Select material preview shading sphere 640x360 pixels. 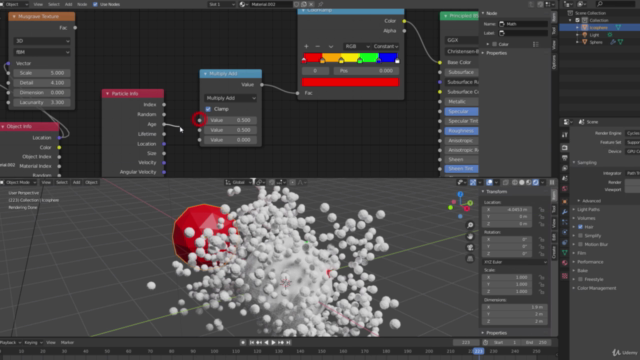[529, 182]
